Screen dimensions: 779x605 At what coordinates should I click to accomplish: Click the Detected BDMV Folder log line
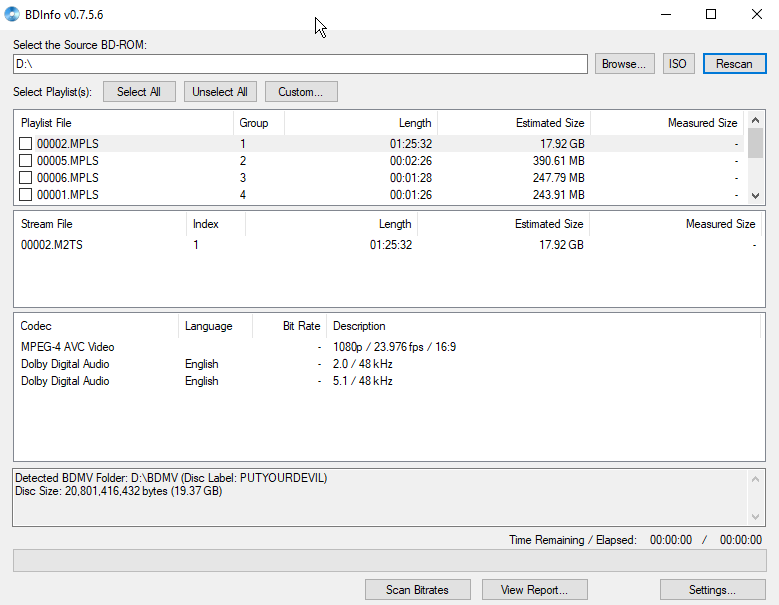[171, 478]
